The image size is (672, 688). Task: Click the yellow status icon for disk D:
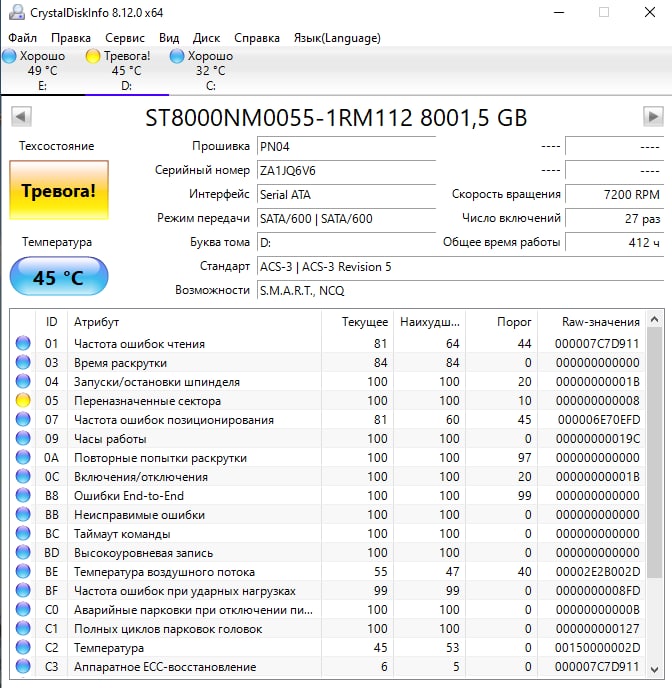93,56
